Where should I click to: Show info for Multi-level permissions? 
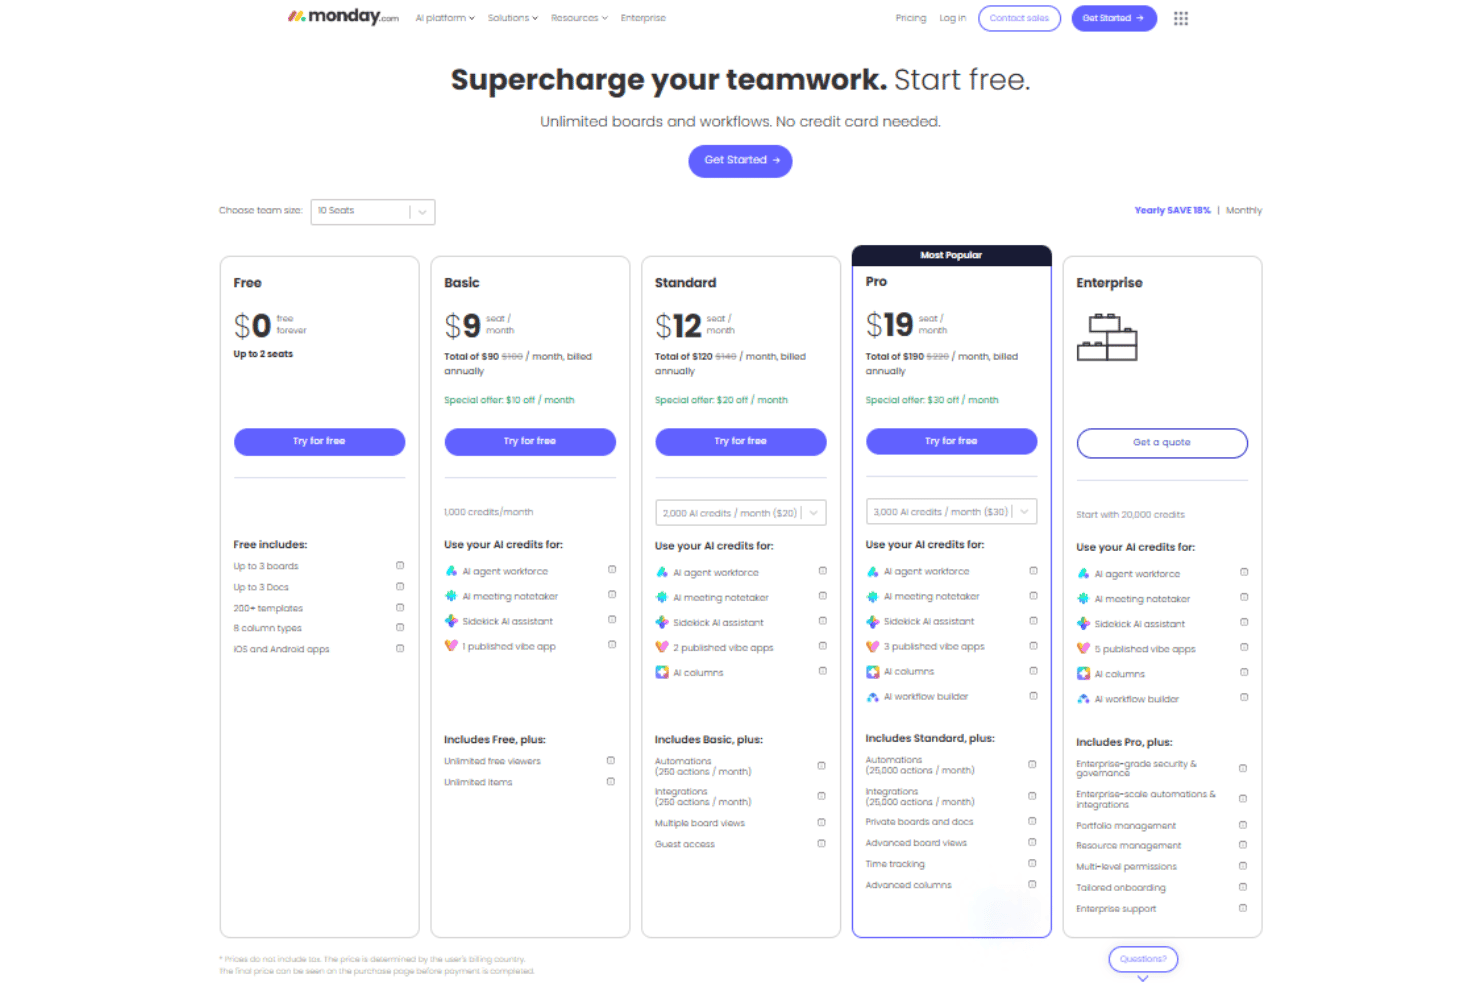point(1243,866)
